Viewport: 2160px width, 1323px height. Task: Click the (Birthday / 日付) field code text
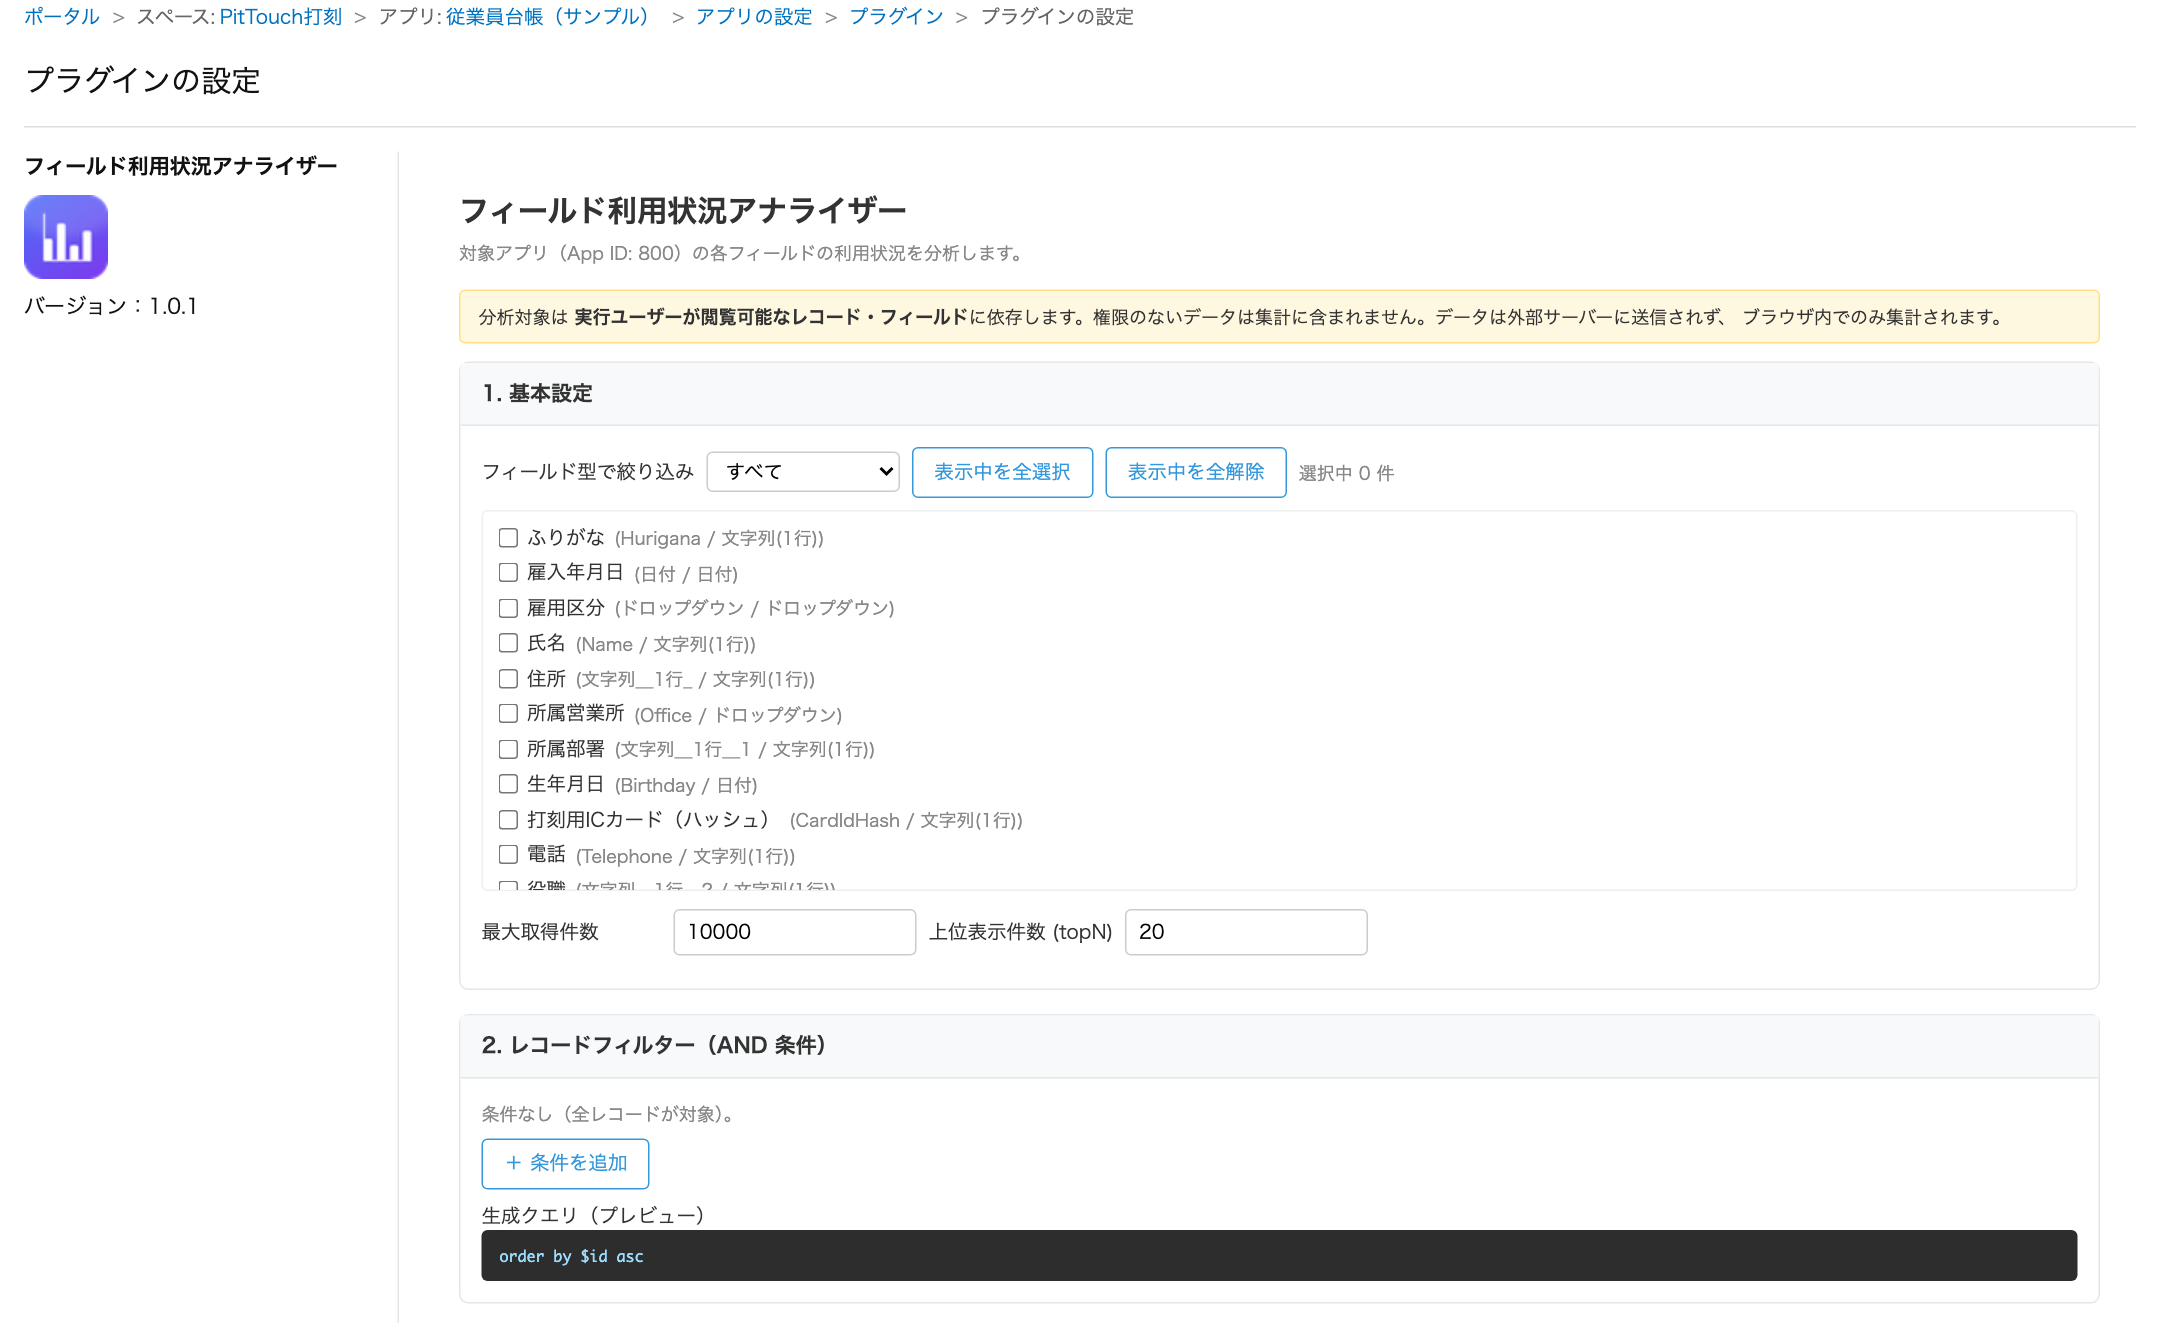686,786
